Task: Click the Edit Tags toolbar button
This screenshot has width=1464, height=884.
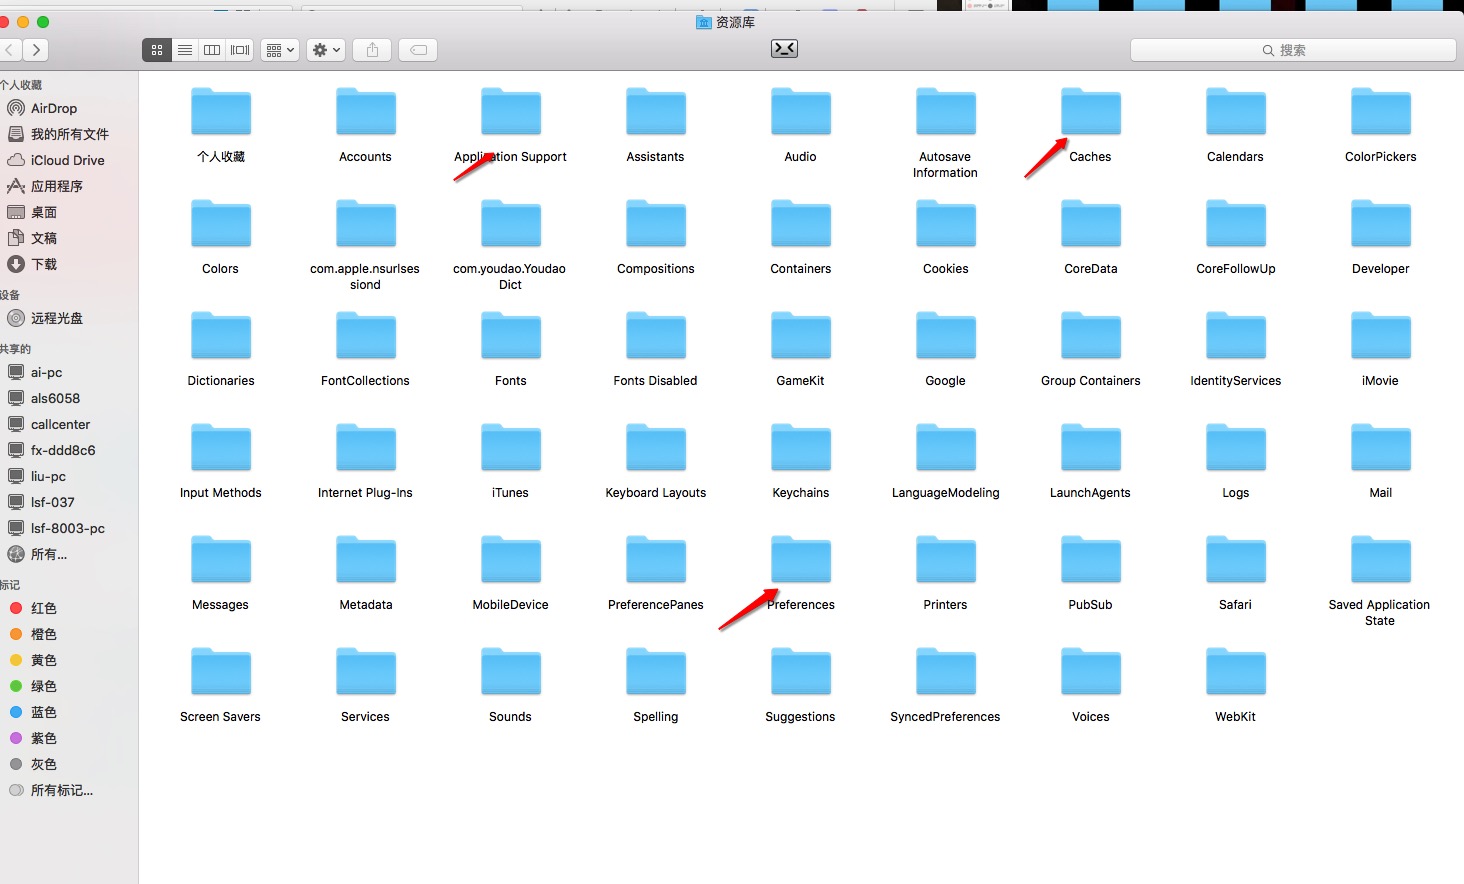Action: (x=418, y=50)
